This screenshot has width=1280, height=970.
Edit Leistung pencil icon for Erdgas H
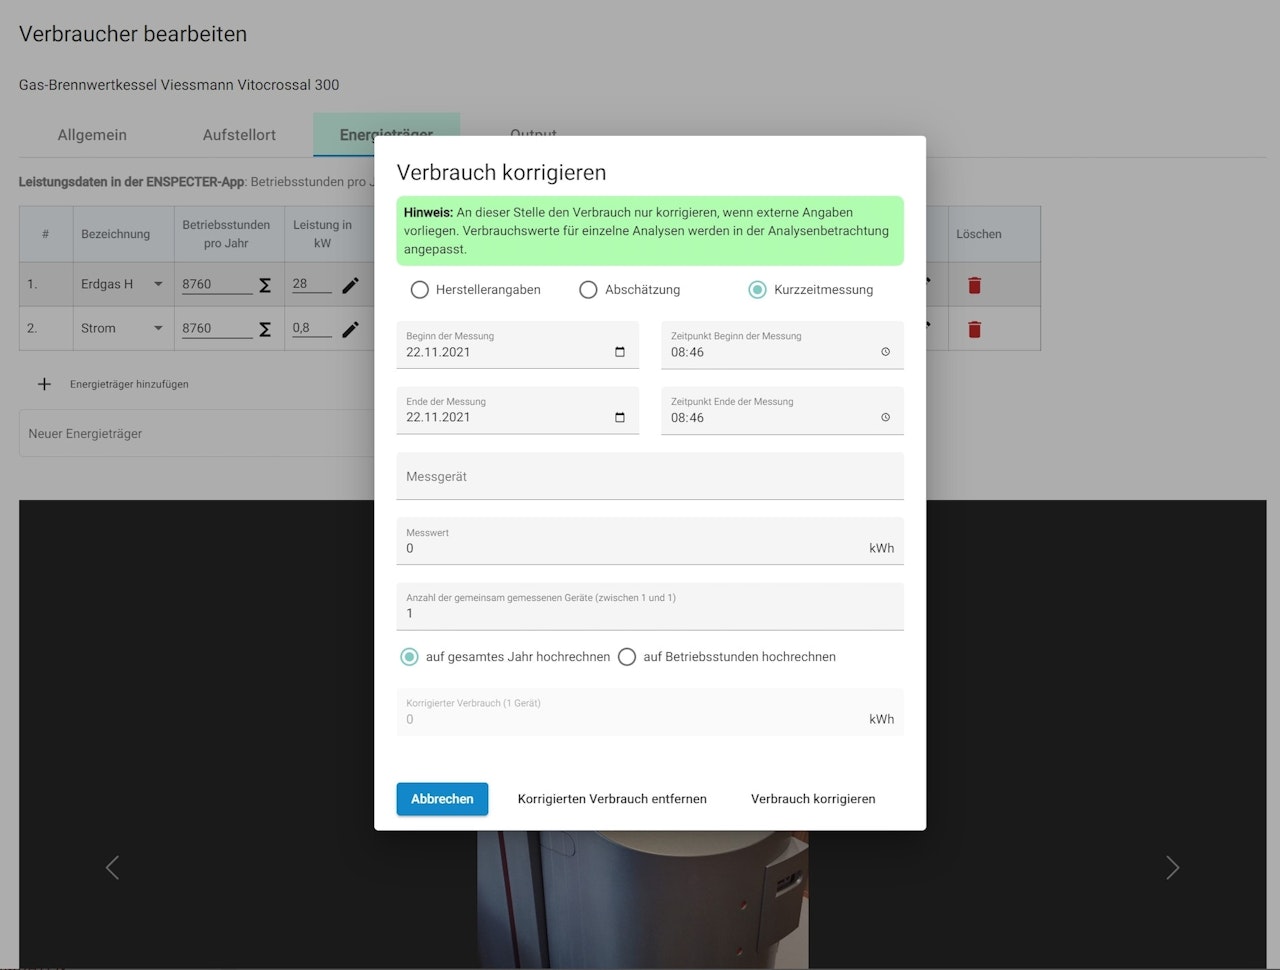[x=350, y=285]
